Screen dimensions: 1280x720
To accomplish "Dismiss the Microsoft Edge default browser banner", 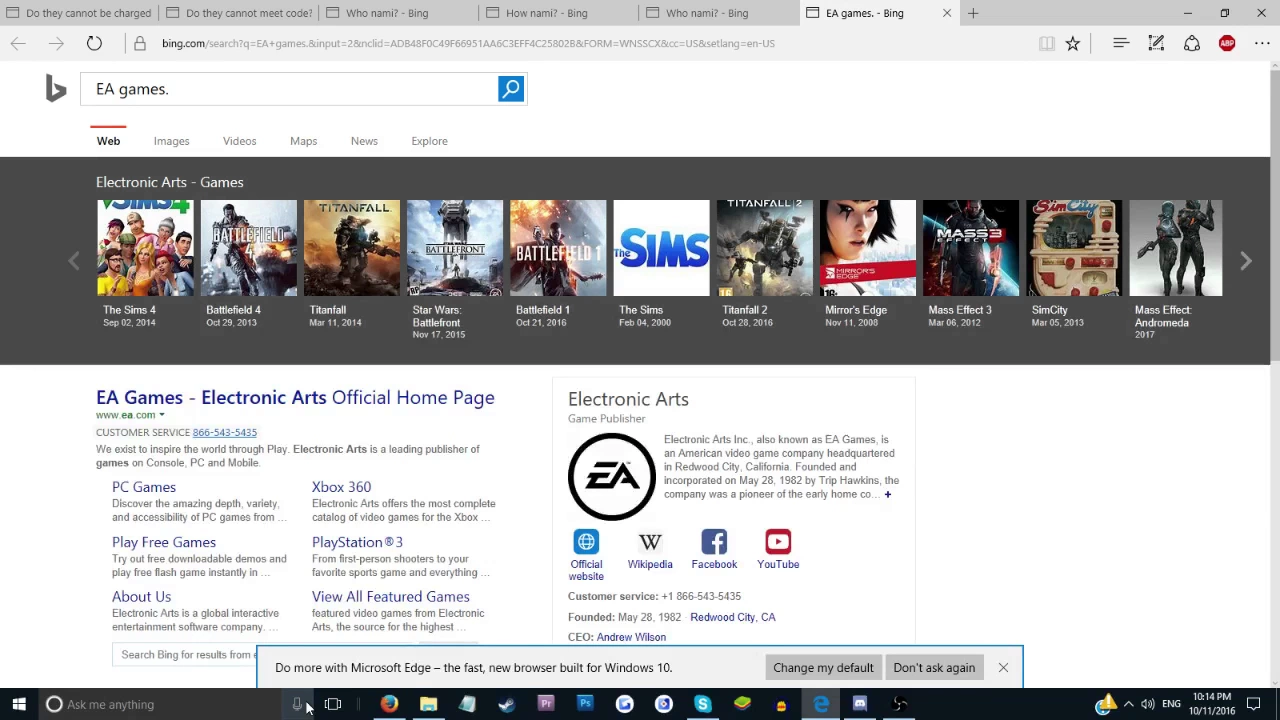I will click(1003, 668).
